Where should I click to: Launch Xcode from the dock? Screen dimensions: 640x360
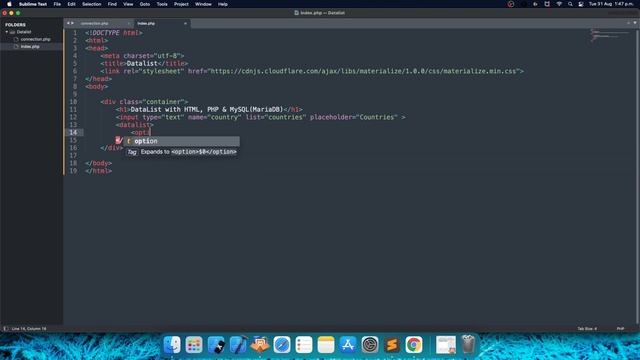pyautogui.click(x=238, y=345)
